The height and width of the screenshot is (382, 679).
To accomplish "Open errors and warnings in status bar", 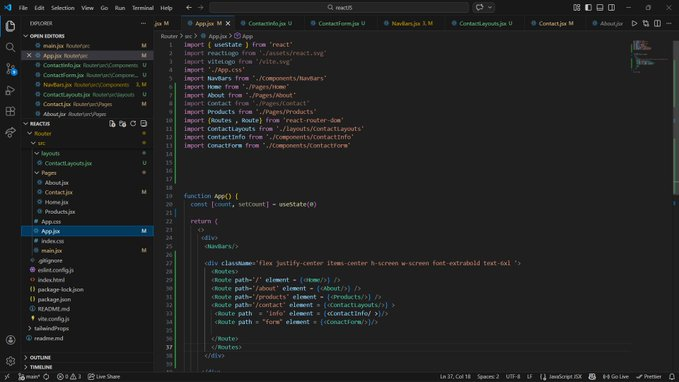I will (x=69, y=377).
